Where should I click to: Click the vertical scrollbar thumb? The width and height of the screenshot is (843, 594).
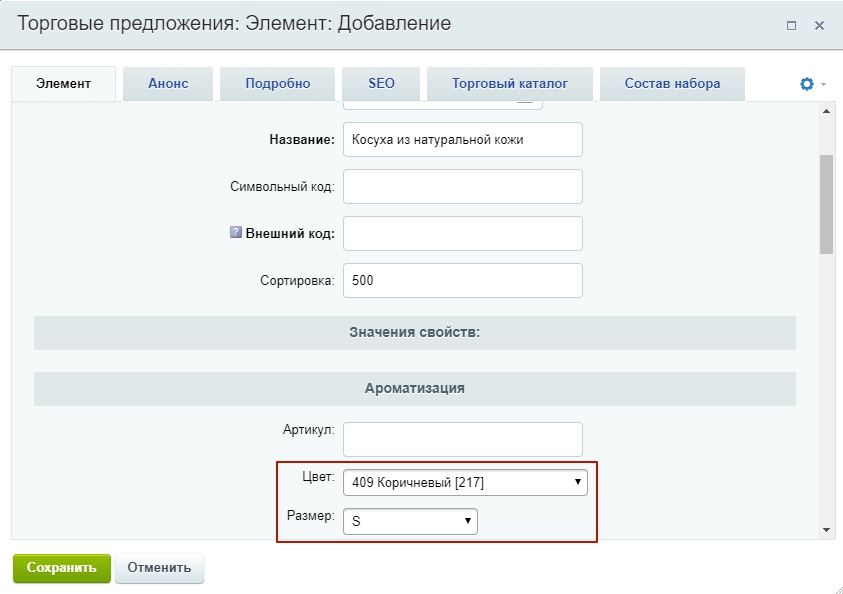(x=826, y=204)
